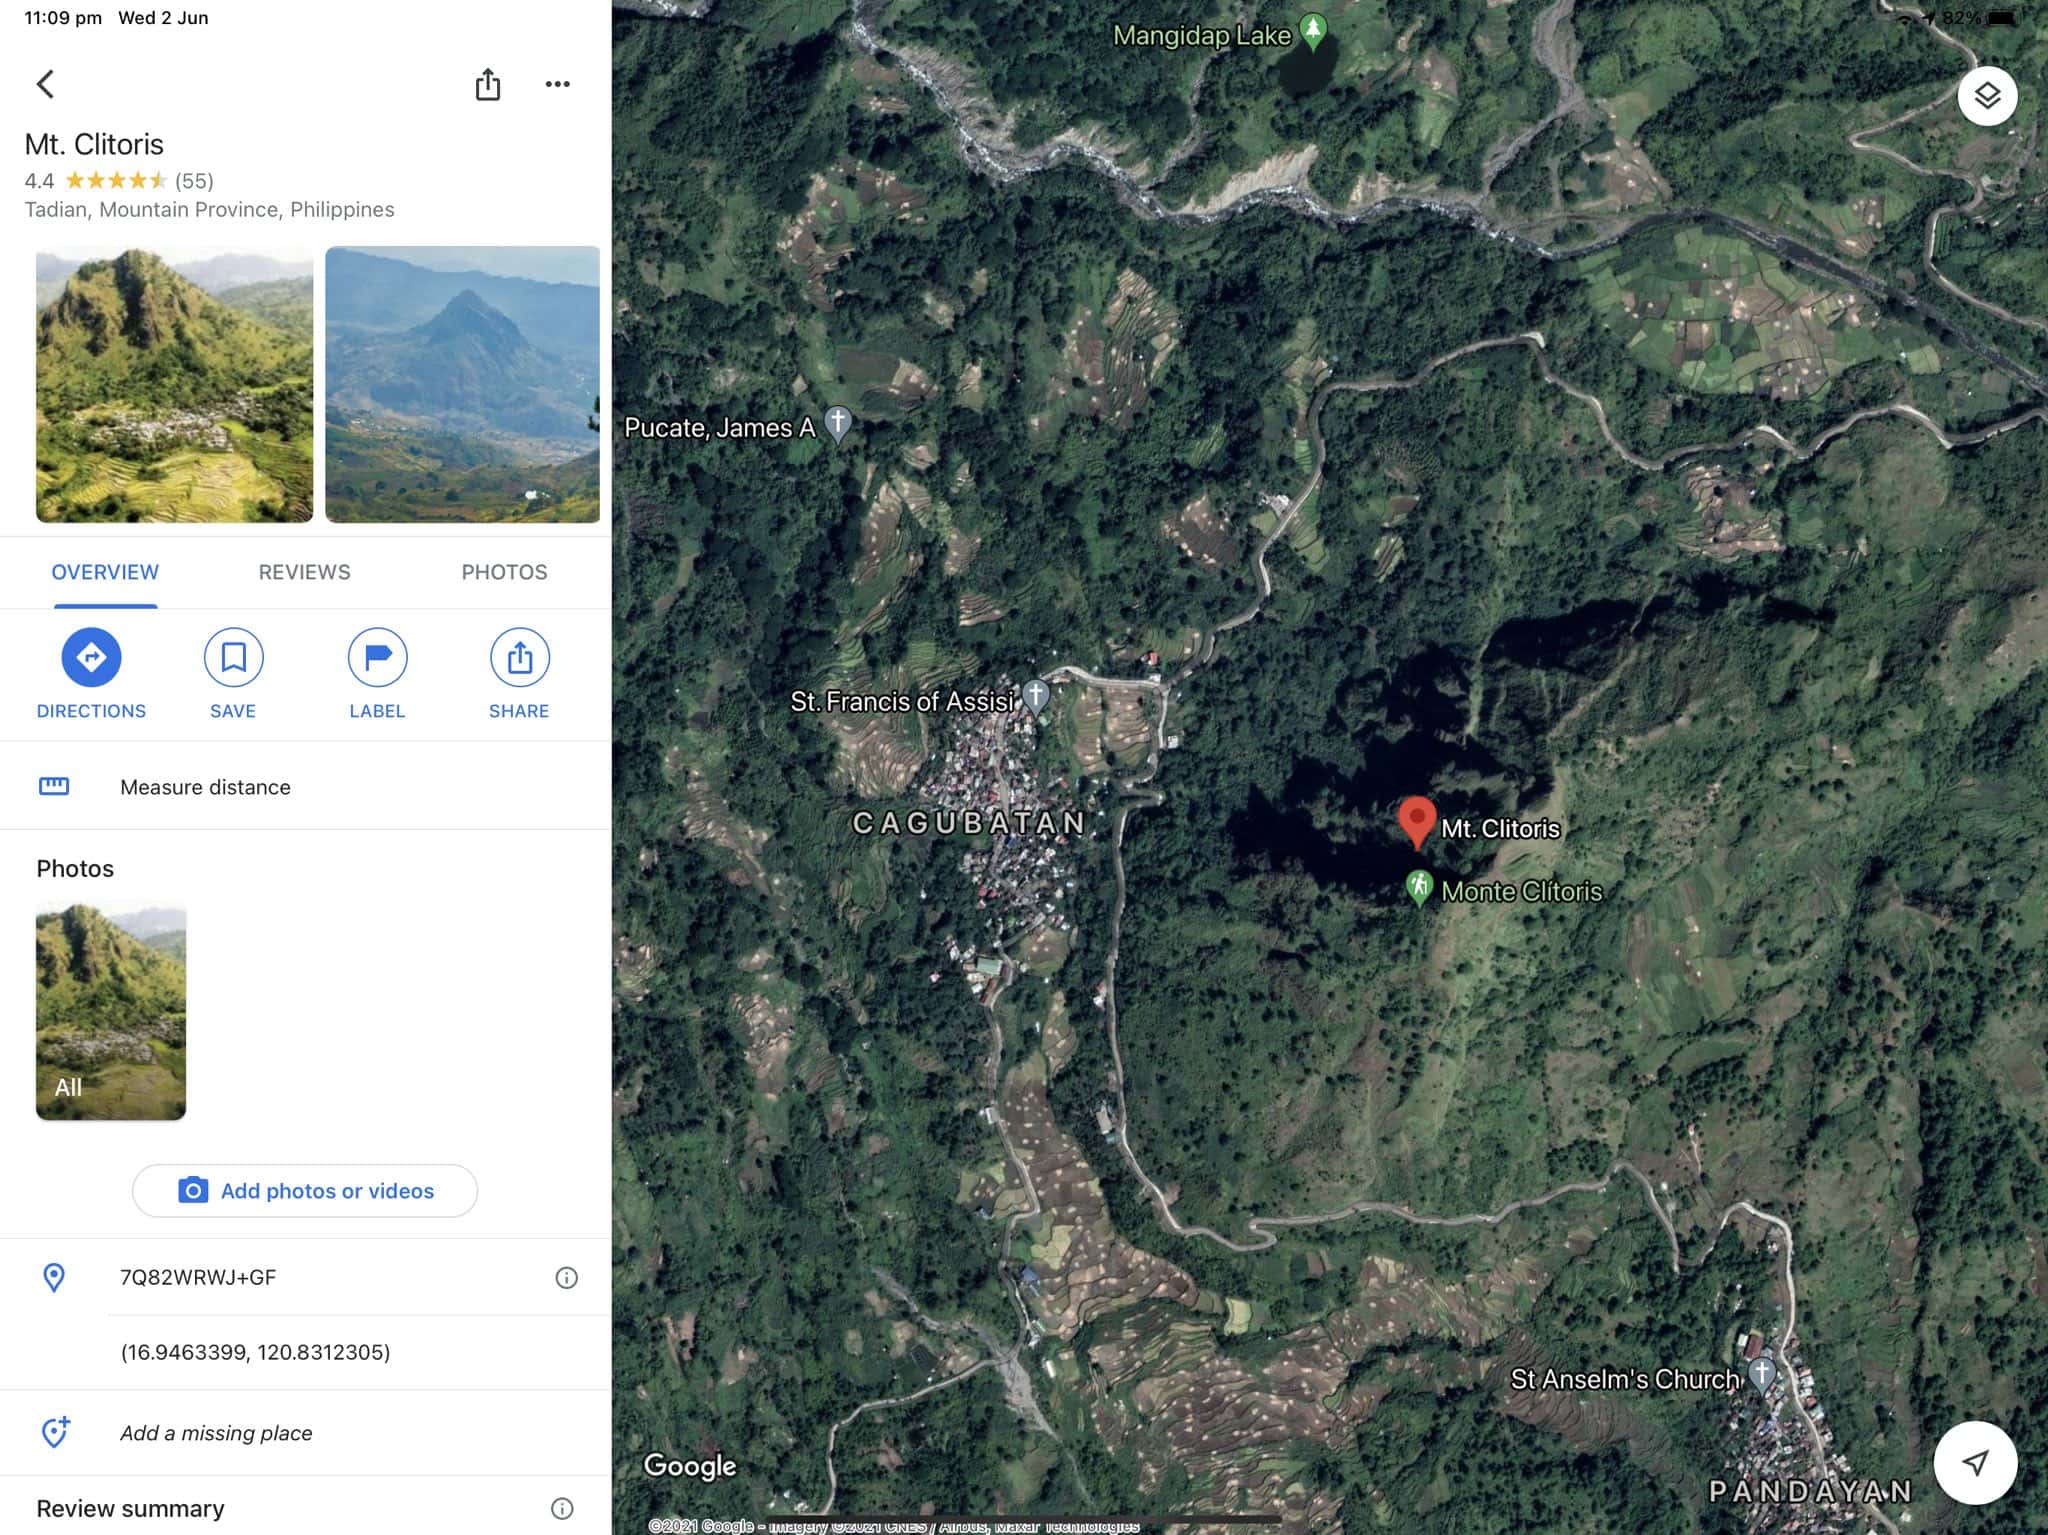Switch to the Reviews tab
Image resolution: width=2048 pixels, height=1535 pixels.
tap(304, 572)
